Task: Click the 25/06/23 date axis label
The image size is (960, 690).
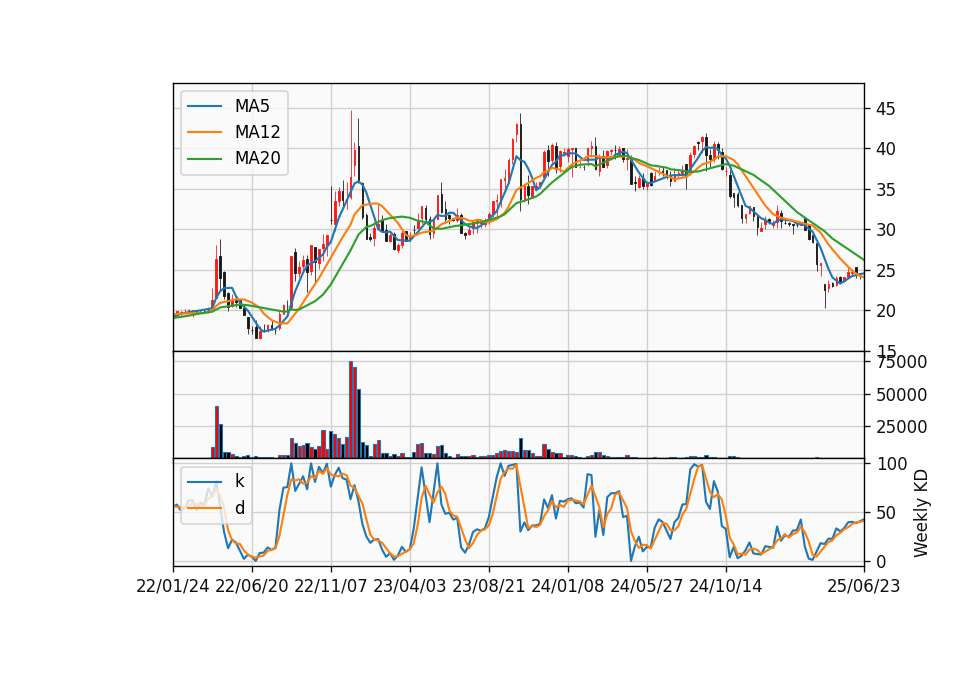Action: [x=864, y=587]
